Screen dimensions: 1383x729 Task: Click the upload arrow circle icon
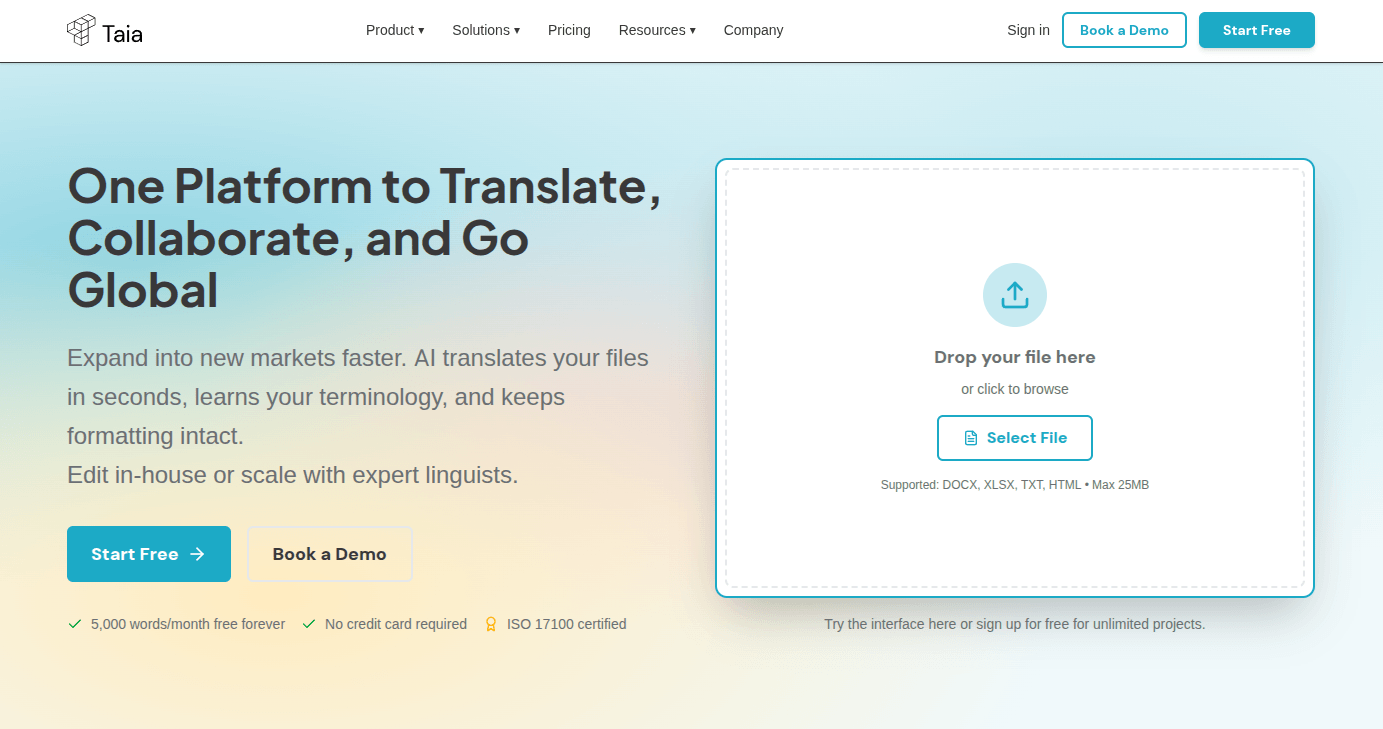pos(1015,295)
